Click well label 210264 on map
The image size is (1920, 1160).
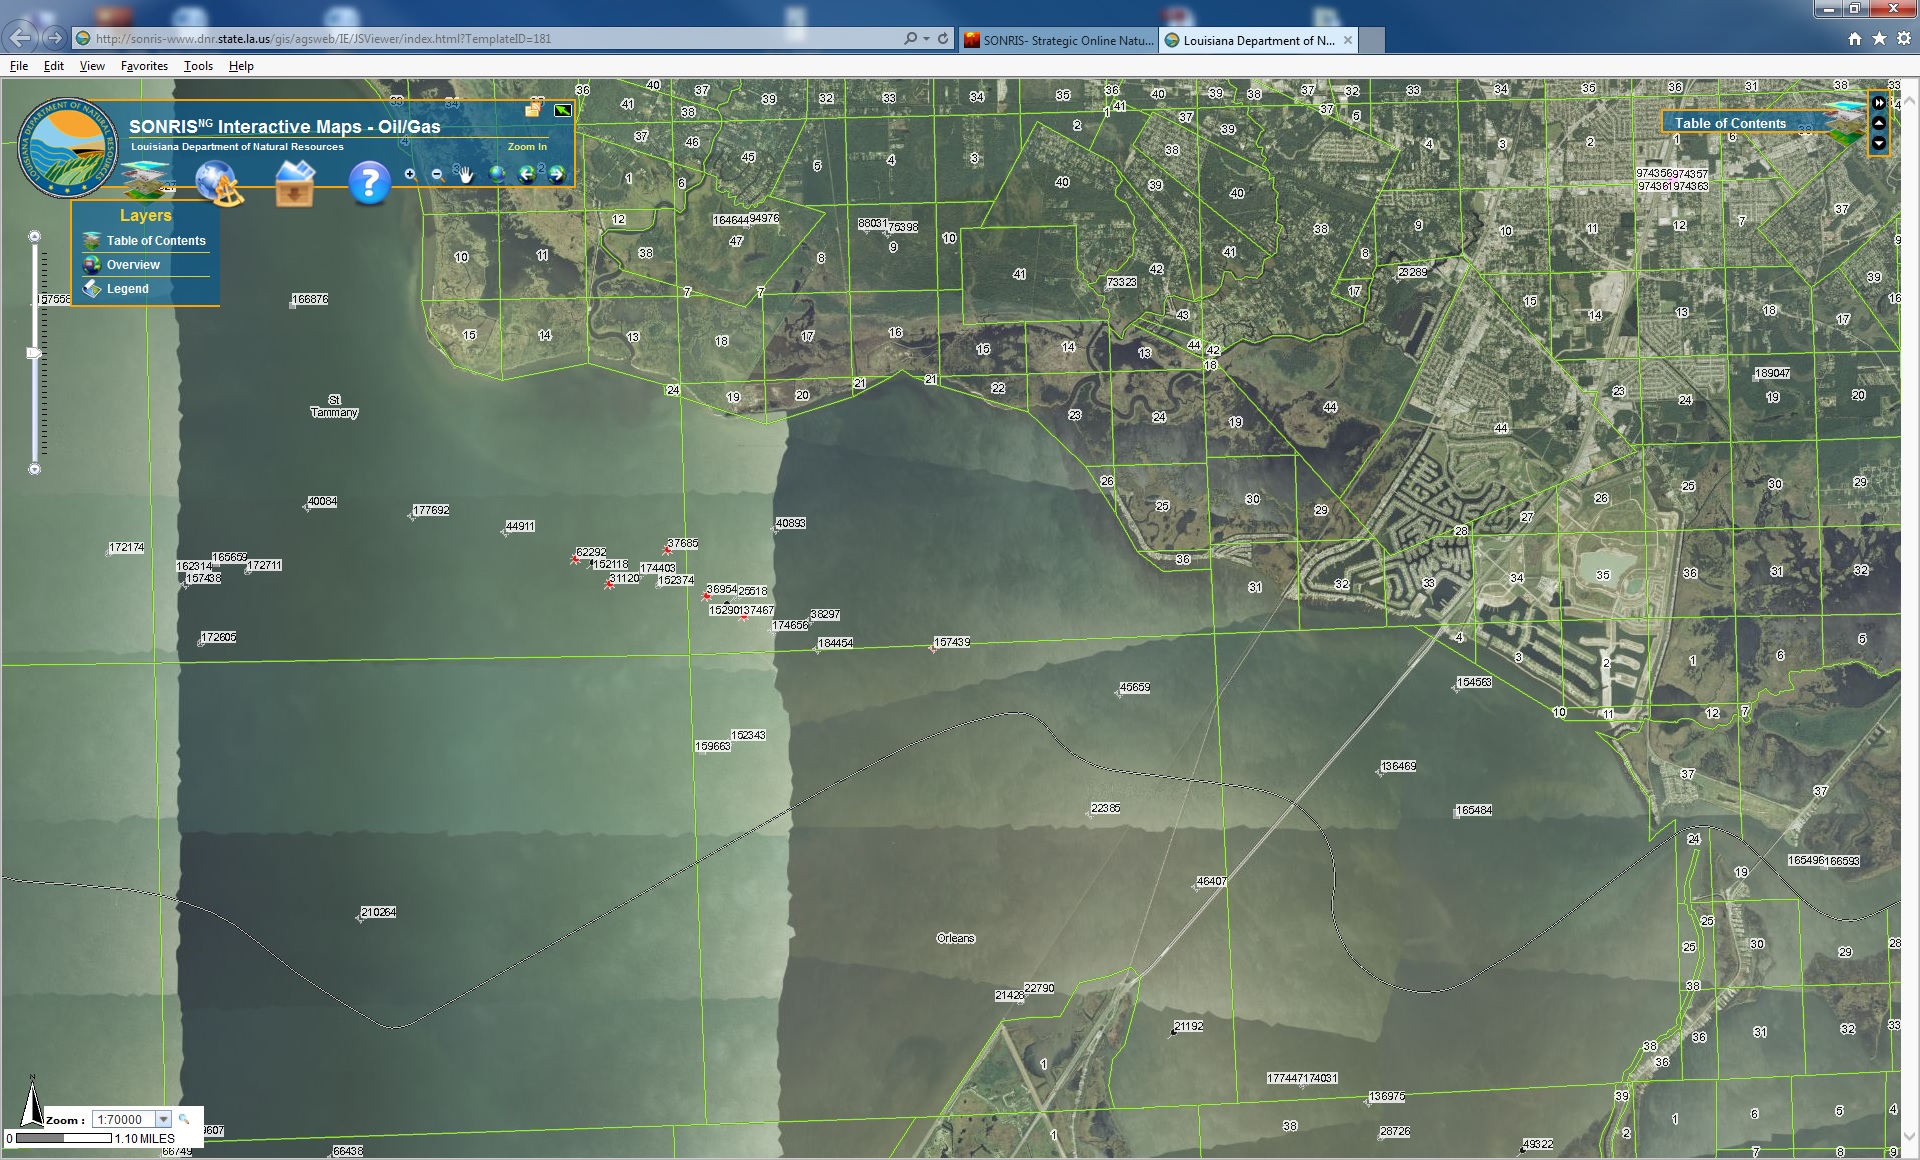(x=378, y=912)
